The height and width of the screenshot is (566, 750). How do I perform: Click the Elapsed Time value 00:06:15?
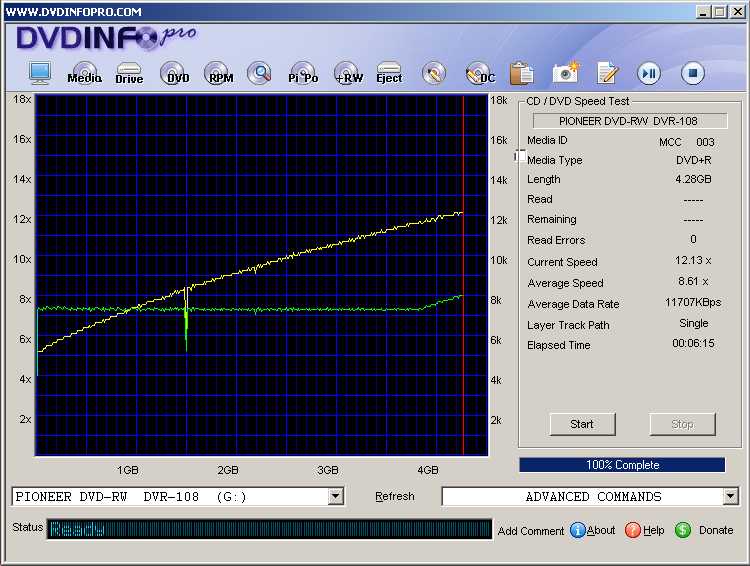[x=693, y=344]
